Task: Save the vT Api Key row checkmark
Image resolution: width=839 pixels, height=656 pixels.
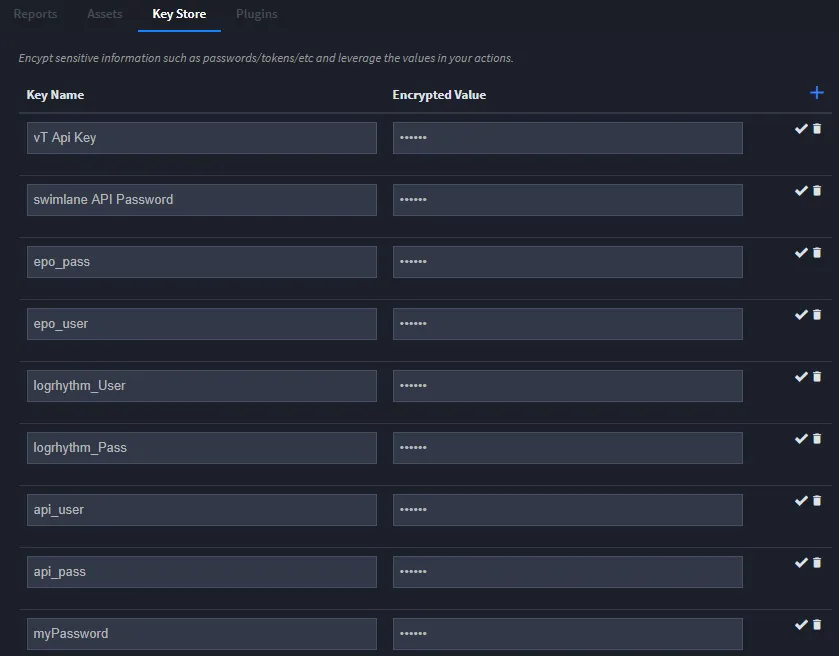Action: point(801,128)
